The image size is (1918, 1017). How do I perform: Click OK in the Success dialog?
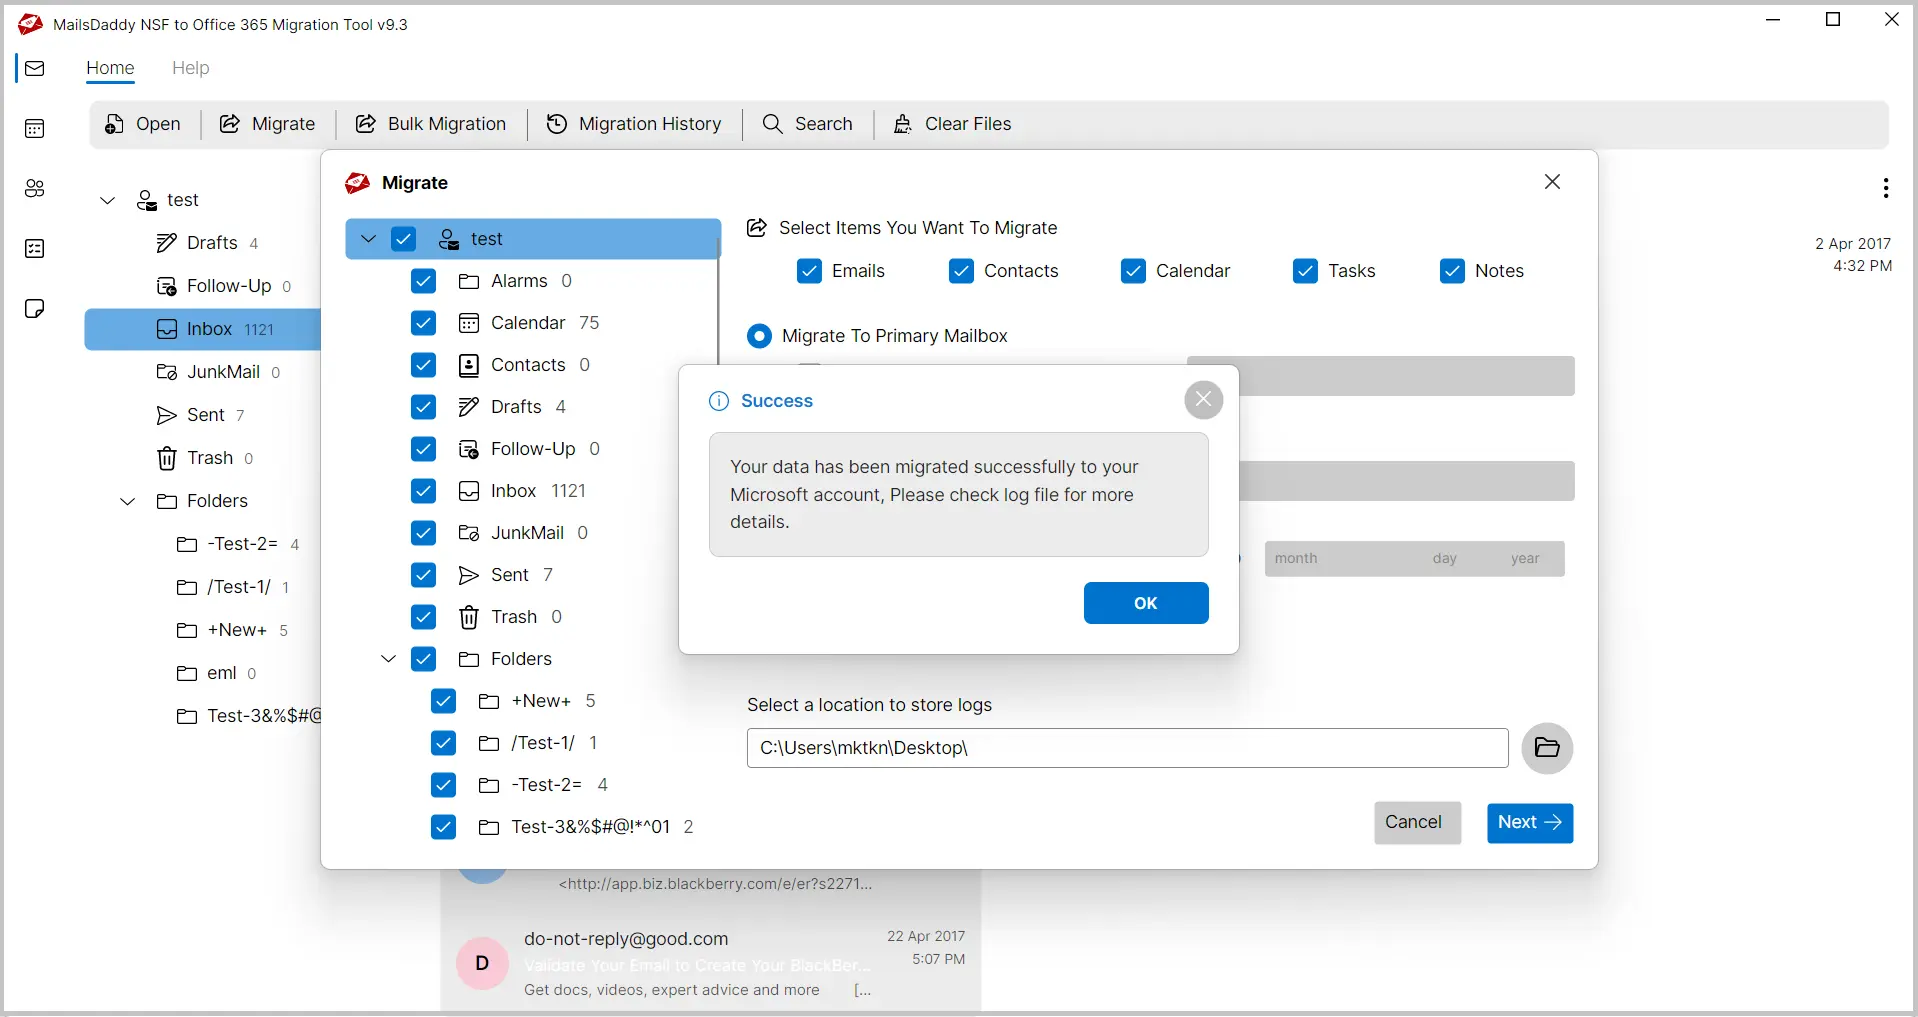(1146, 603)
